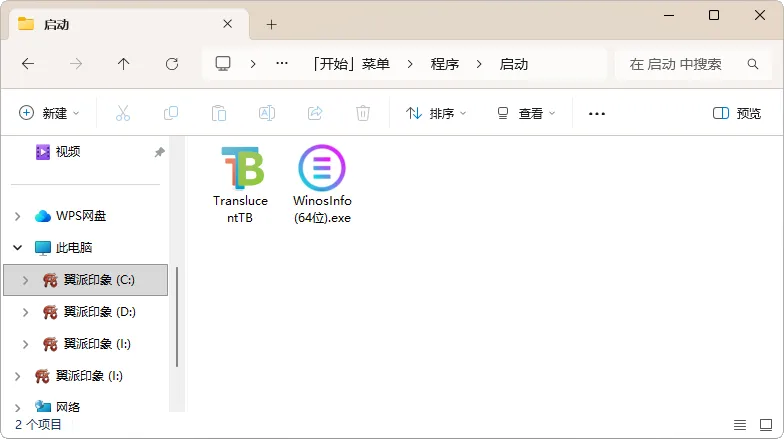Click the Share icon in toolbar

(315, 114)
